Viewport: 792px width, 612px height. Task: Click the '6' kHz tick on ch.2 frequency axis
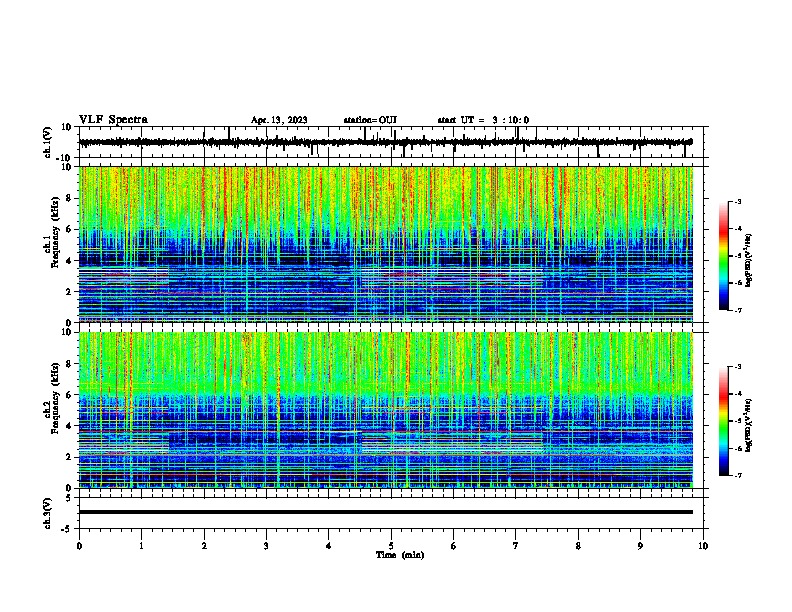click(x=70, y=395)
